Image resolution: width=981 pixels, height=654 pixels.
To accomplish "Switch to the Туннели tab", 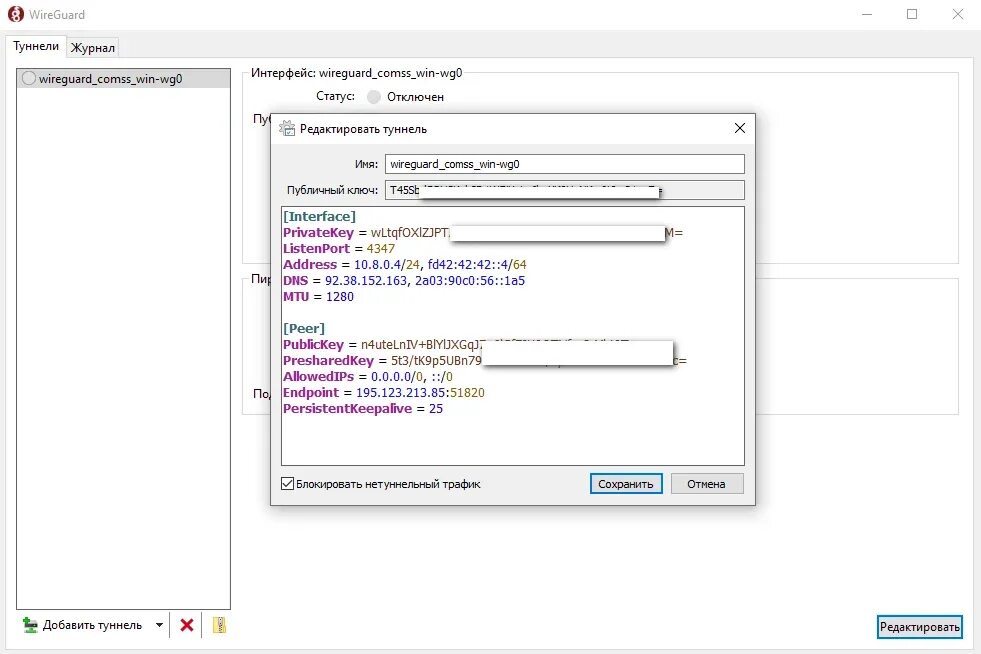I will (x=36, y=46).
